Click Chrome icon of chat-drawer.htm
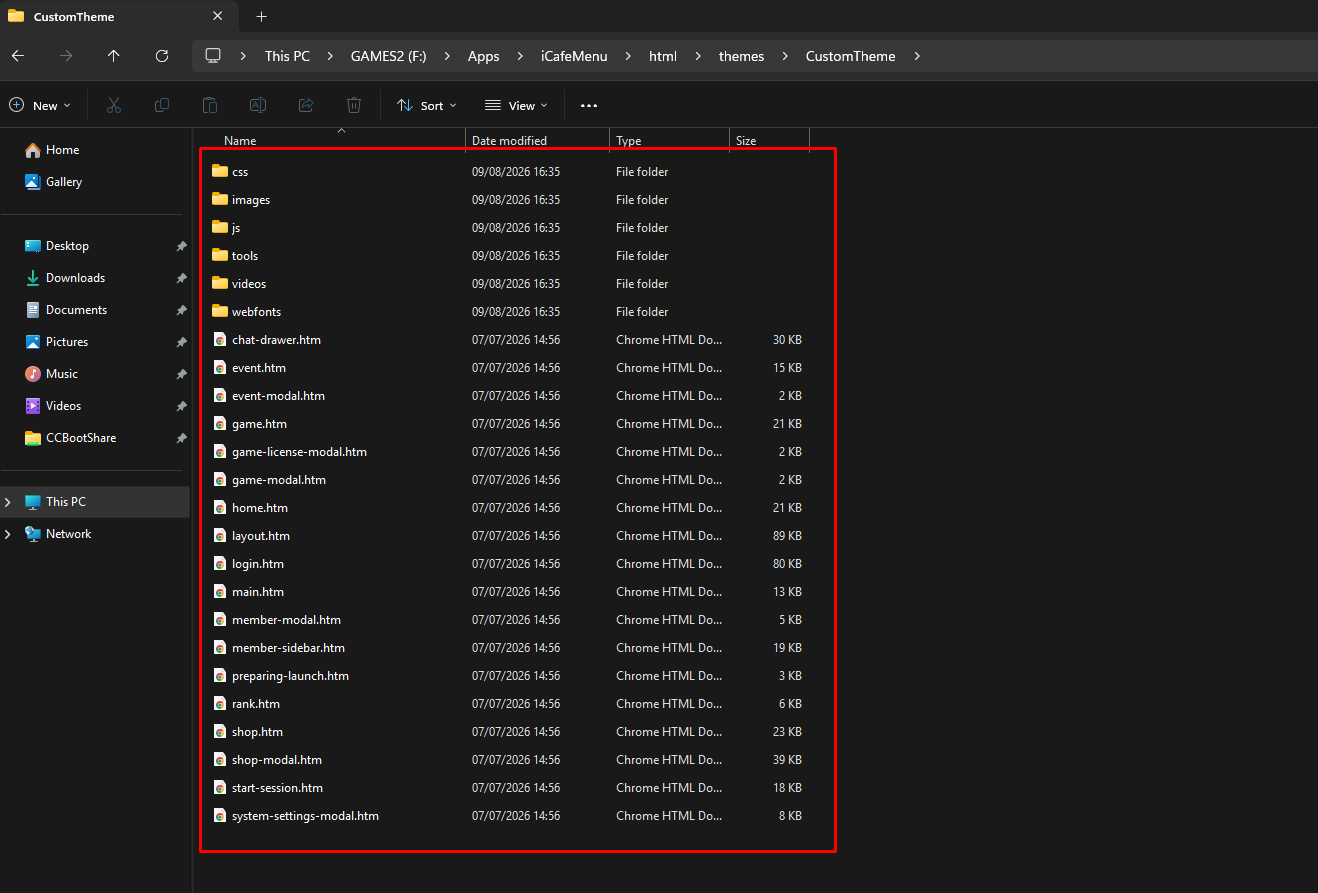This screenshot has width=1318, height=893. click(220, 340)
